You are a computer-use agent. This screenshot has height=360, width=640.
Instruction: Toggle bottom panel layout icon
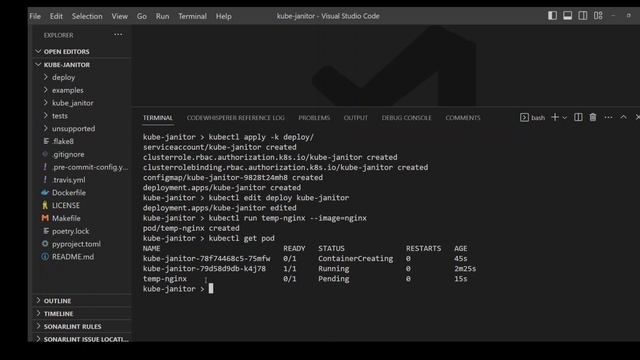[567, 16]
